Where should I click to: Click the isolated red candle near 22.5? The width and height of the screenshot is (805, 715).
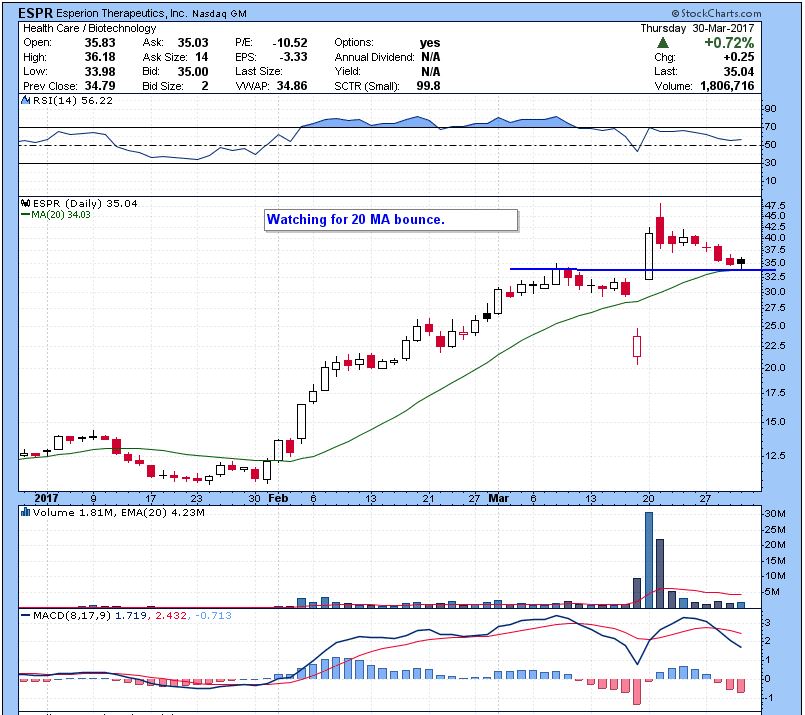(x=637, y=346)
